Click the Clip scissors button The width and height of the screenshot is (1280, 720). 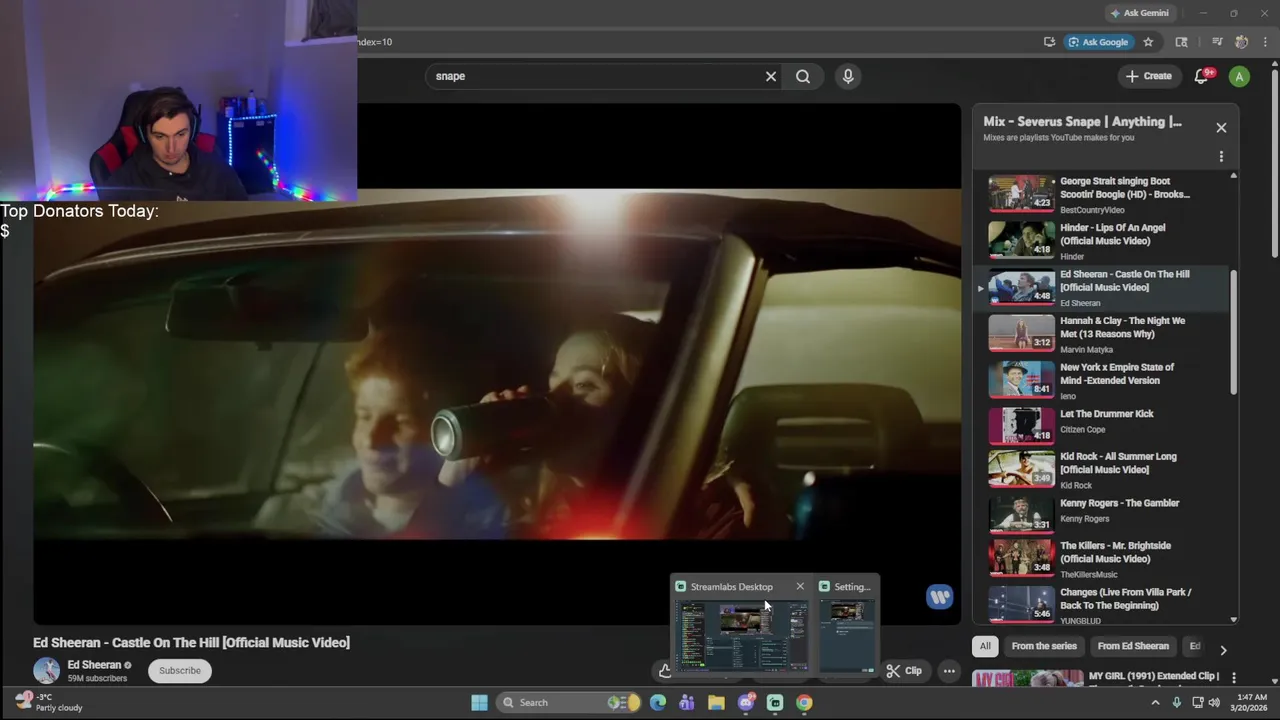pos(905,671)
